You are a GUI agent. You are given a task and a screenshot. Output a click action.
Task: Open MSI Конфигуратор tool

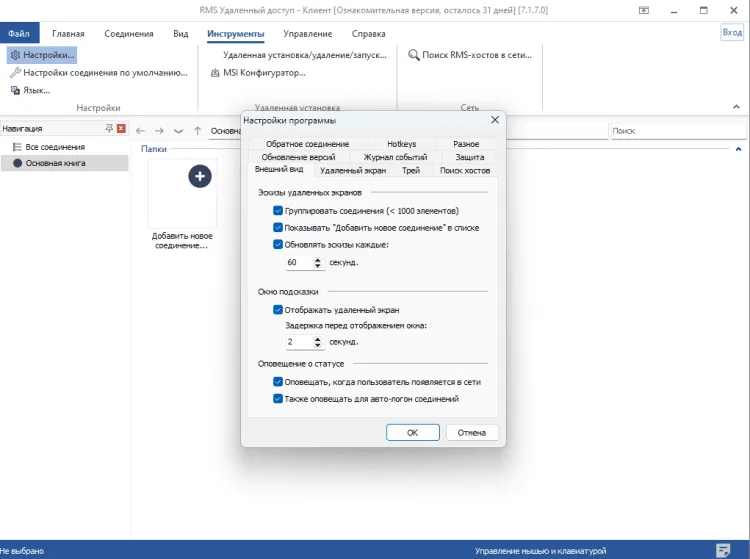coord(258,73)
